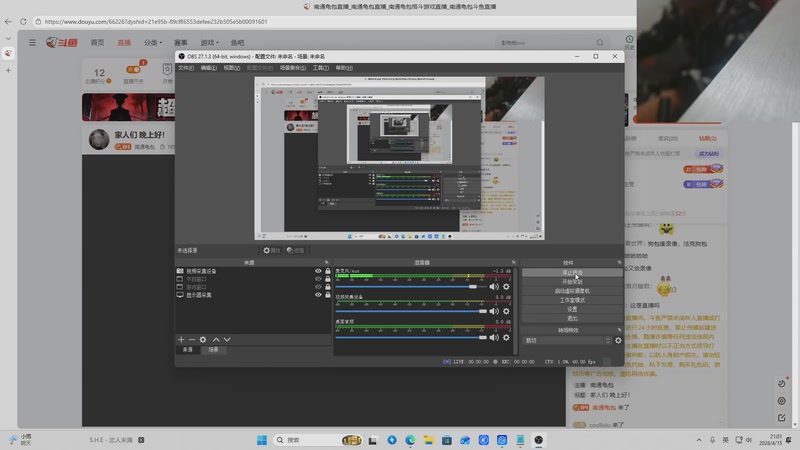800x450 pixels.
Task: Toggle visibility of 节目窗口 source
Action: pos(318,279)
